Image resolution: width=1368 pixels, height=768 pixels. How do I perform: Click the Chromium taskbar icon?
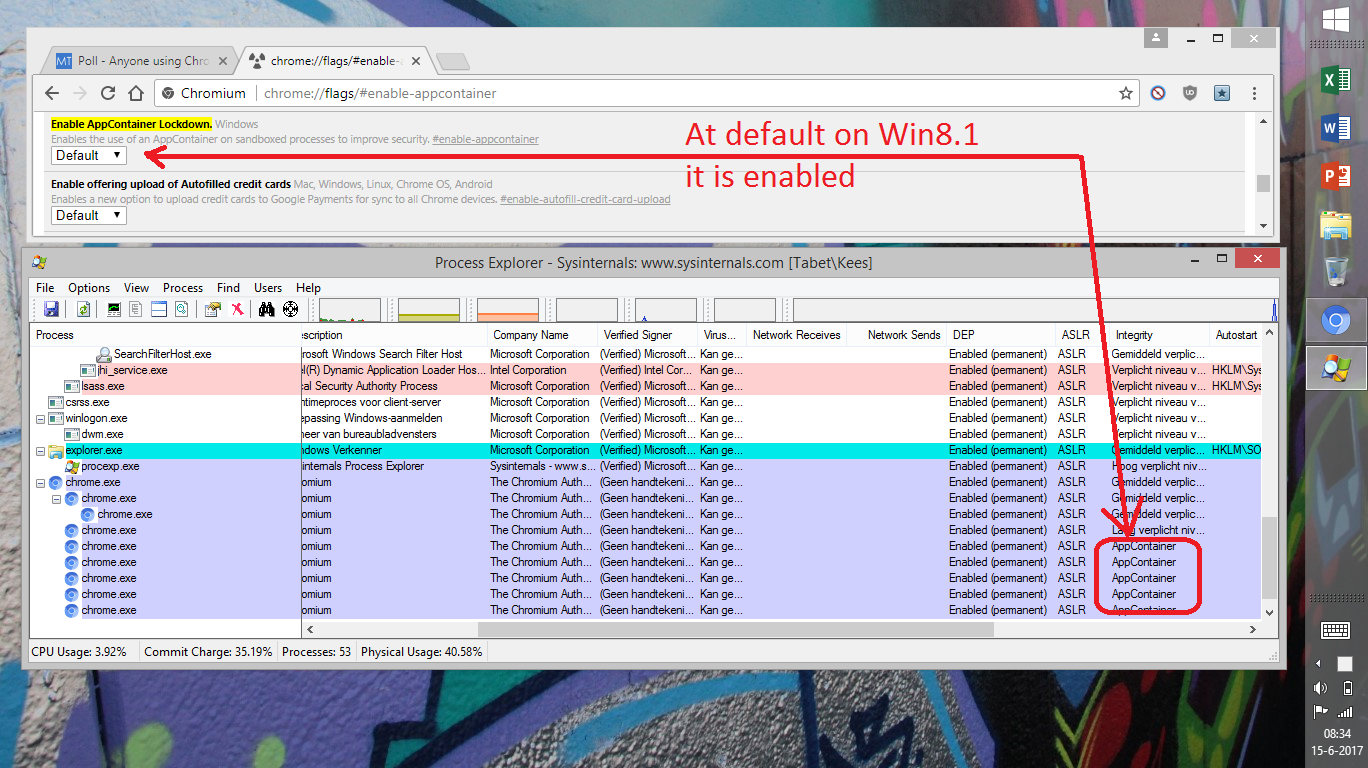pyautogui.click(x=1337, y=320)
